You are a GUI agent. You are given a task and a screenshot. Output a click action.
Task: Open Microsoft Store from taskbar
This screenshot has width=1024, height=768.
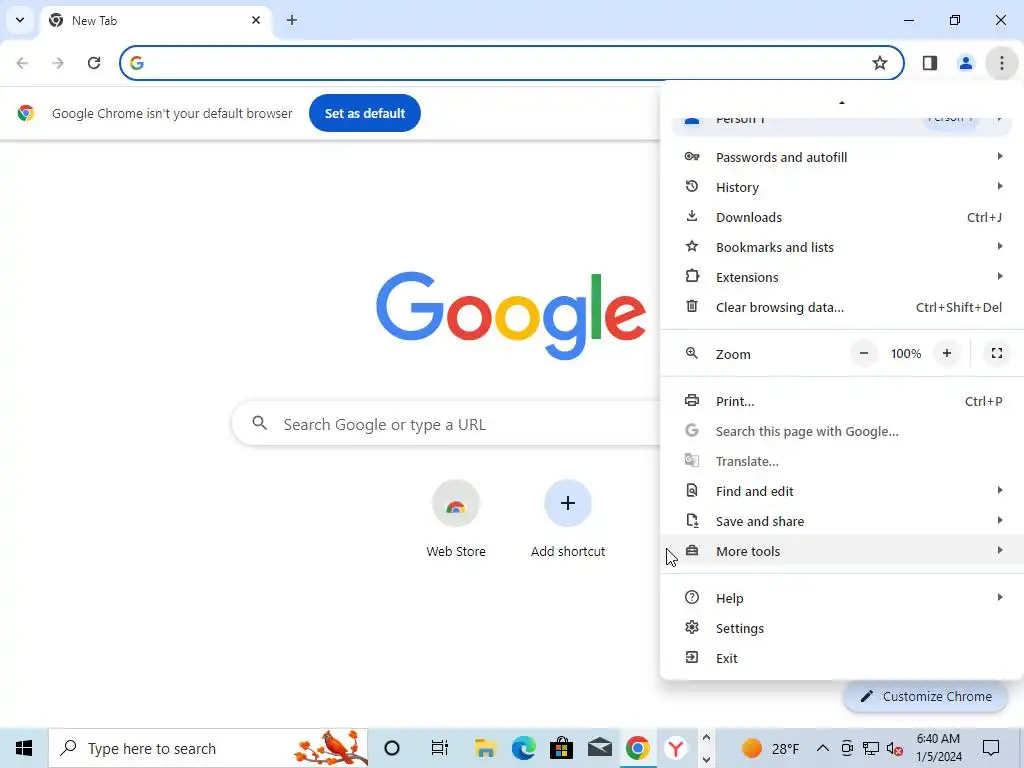pyautogui.click(x=561, y=748)
